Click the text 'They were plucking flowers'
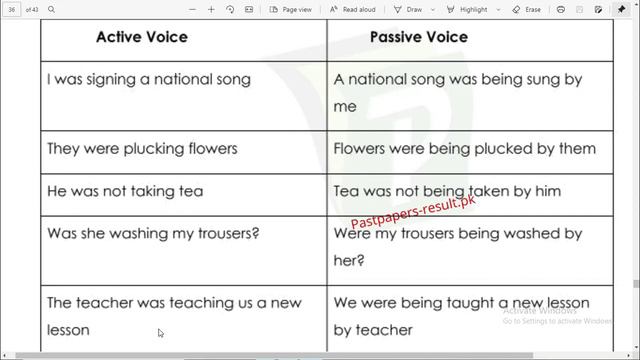 point(142,149)
